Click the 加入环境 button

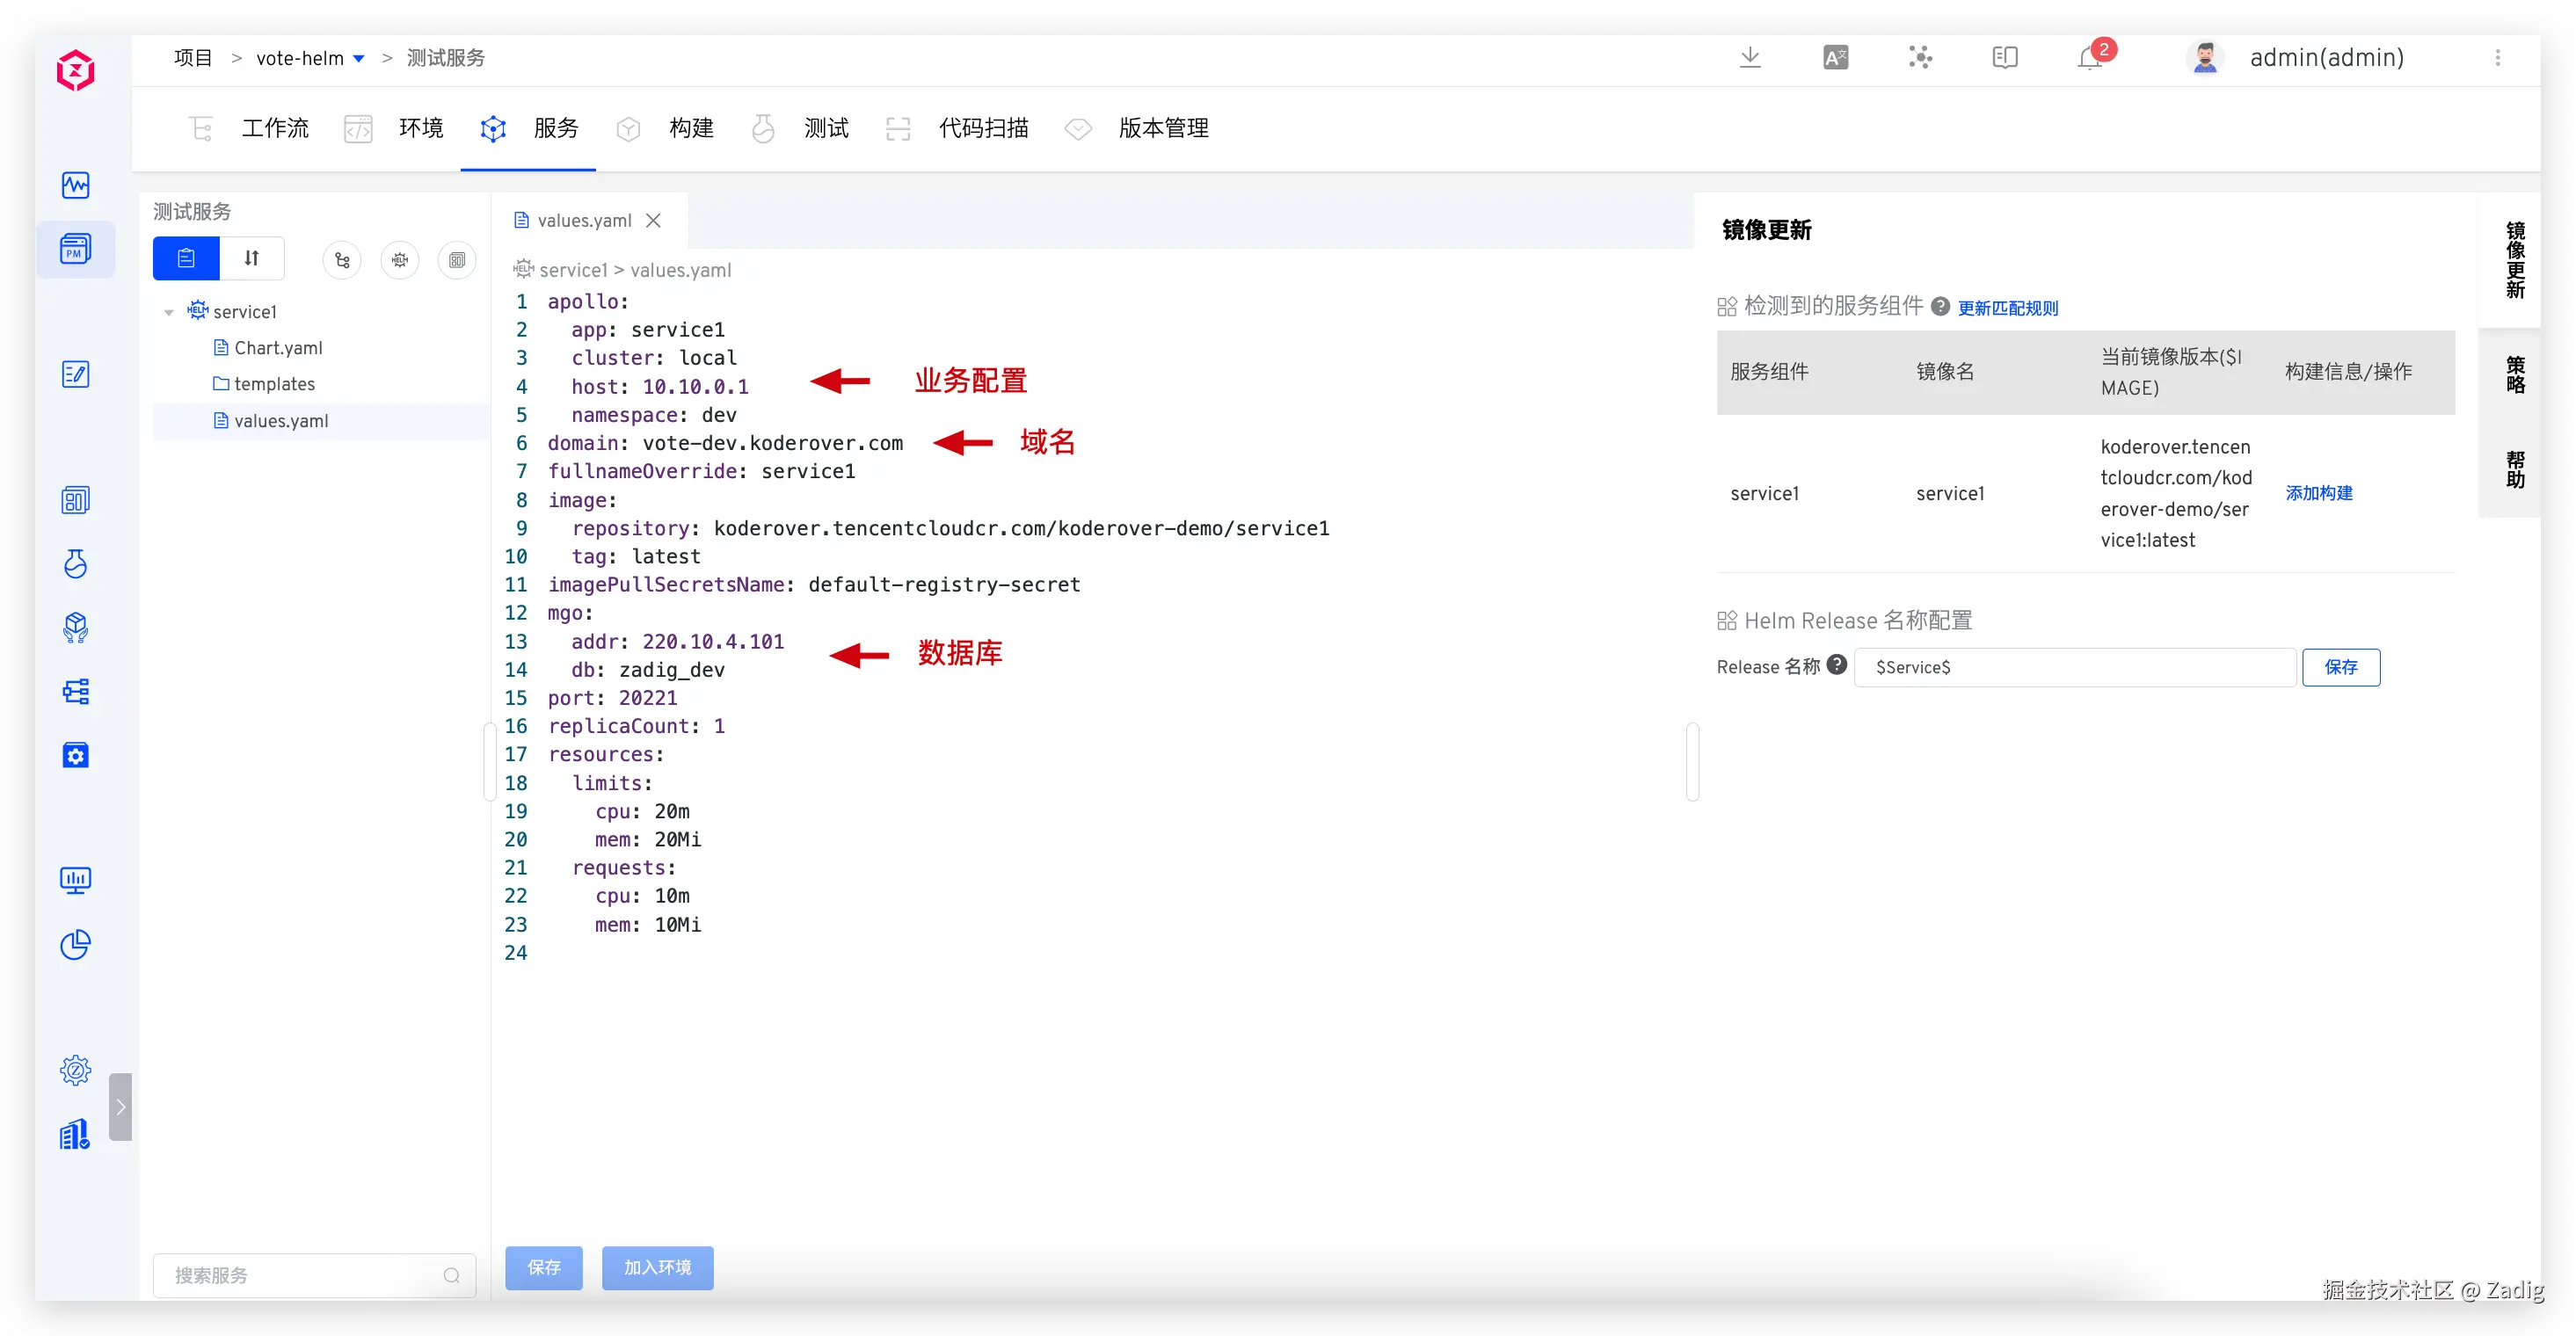657,1267
